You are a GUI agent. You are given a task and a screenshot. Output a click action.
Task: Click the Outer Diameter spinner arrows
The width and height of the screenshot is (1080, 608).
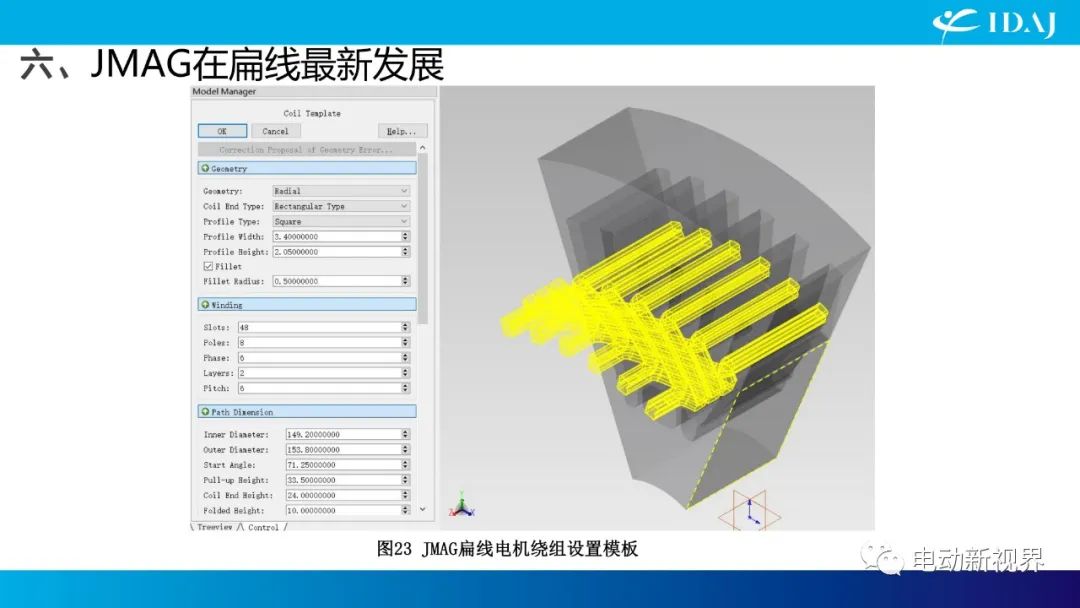tap(405, 450)
